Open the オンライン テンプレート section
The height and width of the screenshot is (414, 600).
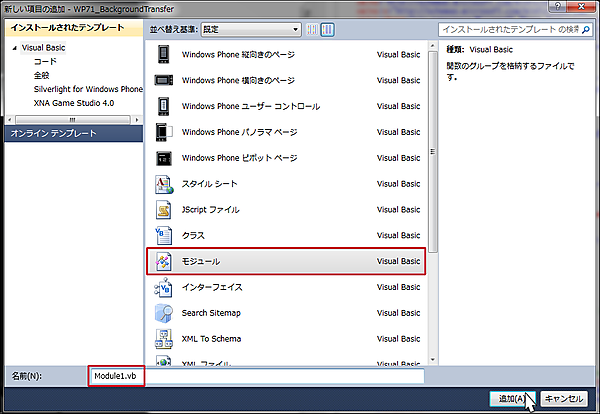pos(74,134)
